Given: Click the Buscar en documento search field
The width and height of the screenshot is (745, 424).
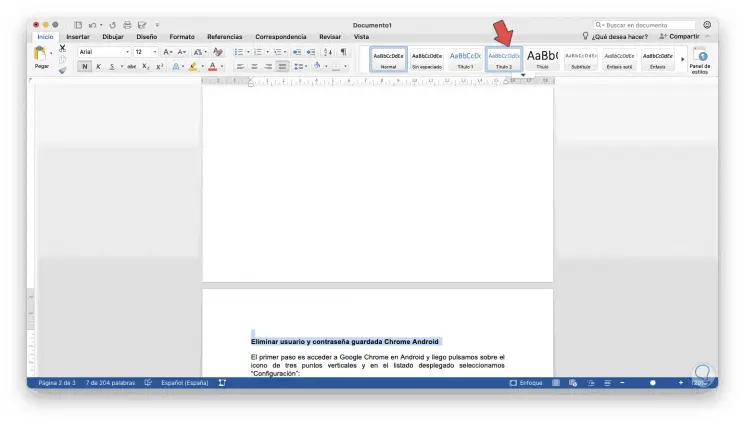Looking at the screenshot, I should 645,25.
